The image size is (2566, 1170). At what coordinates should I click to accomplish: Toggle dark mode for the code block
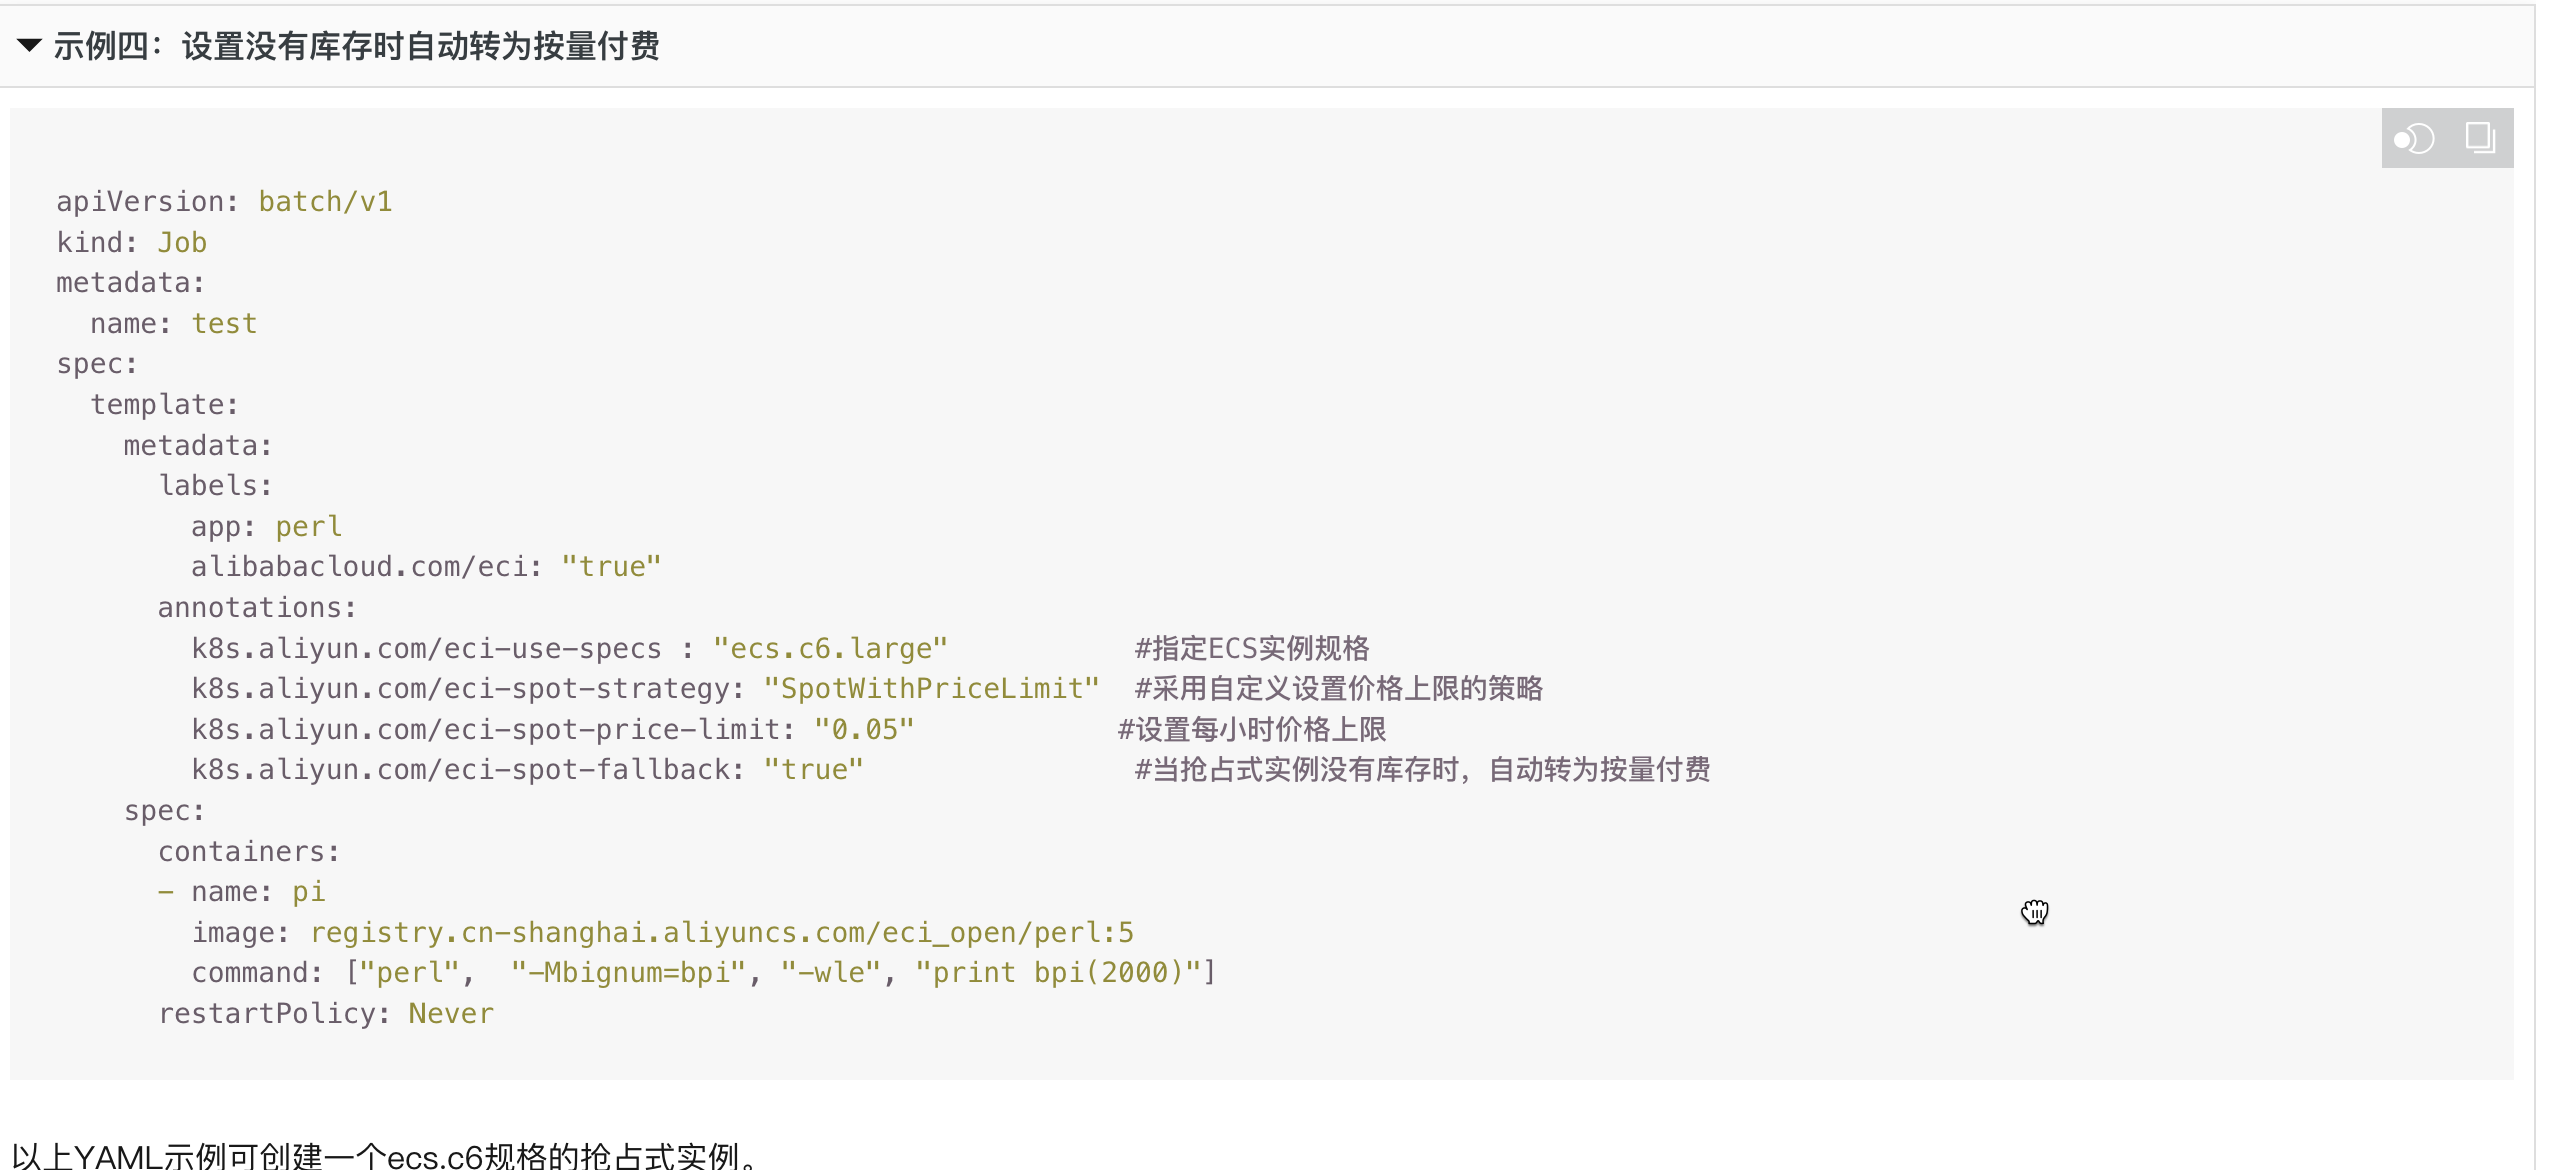click(2414, 138)
